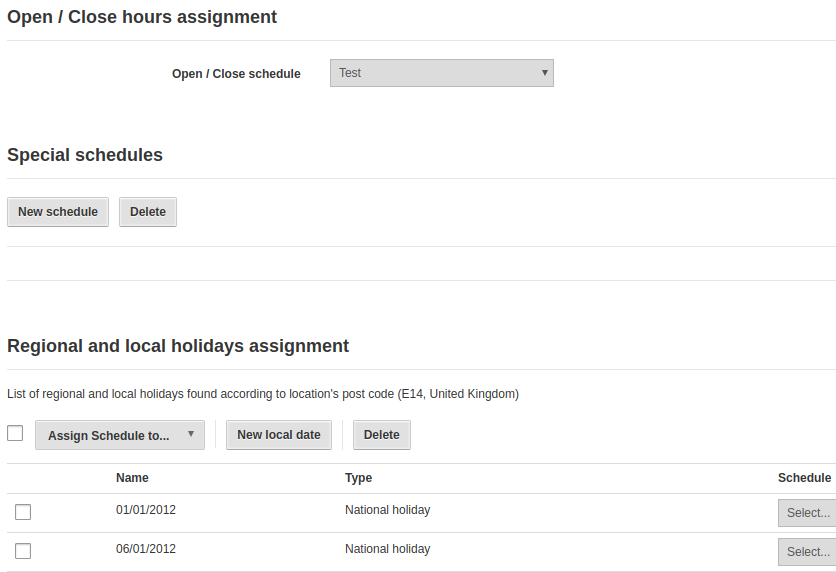This screenshot has height=572, width=836.
Task: Click the 06/01/2012 holiday name
Action: coord(146,549)
